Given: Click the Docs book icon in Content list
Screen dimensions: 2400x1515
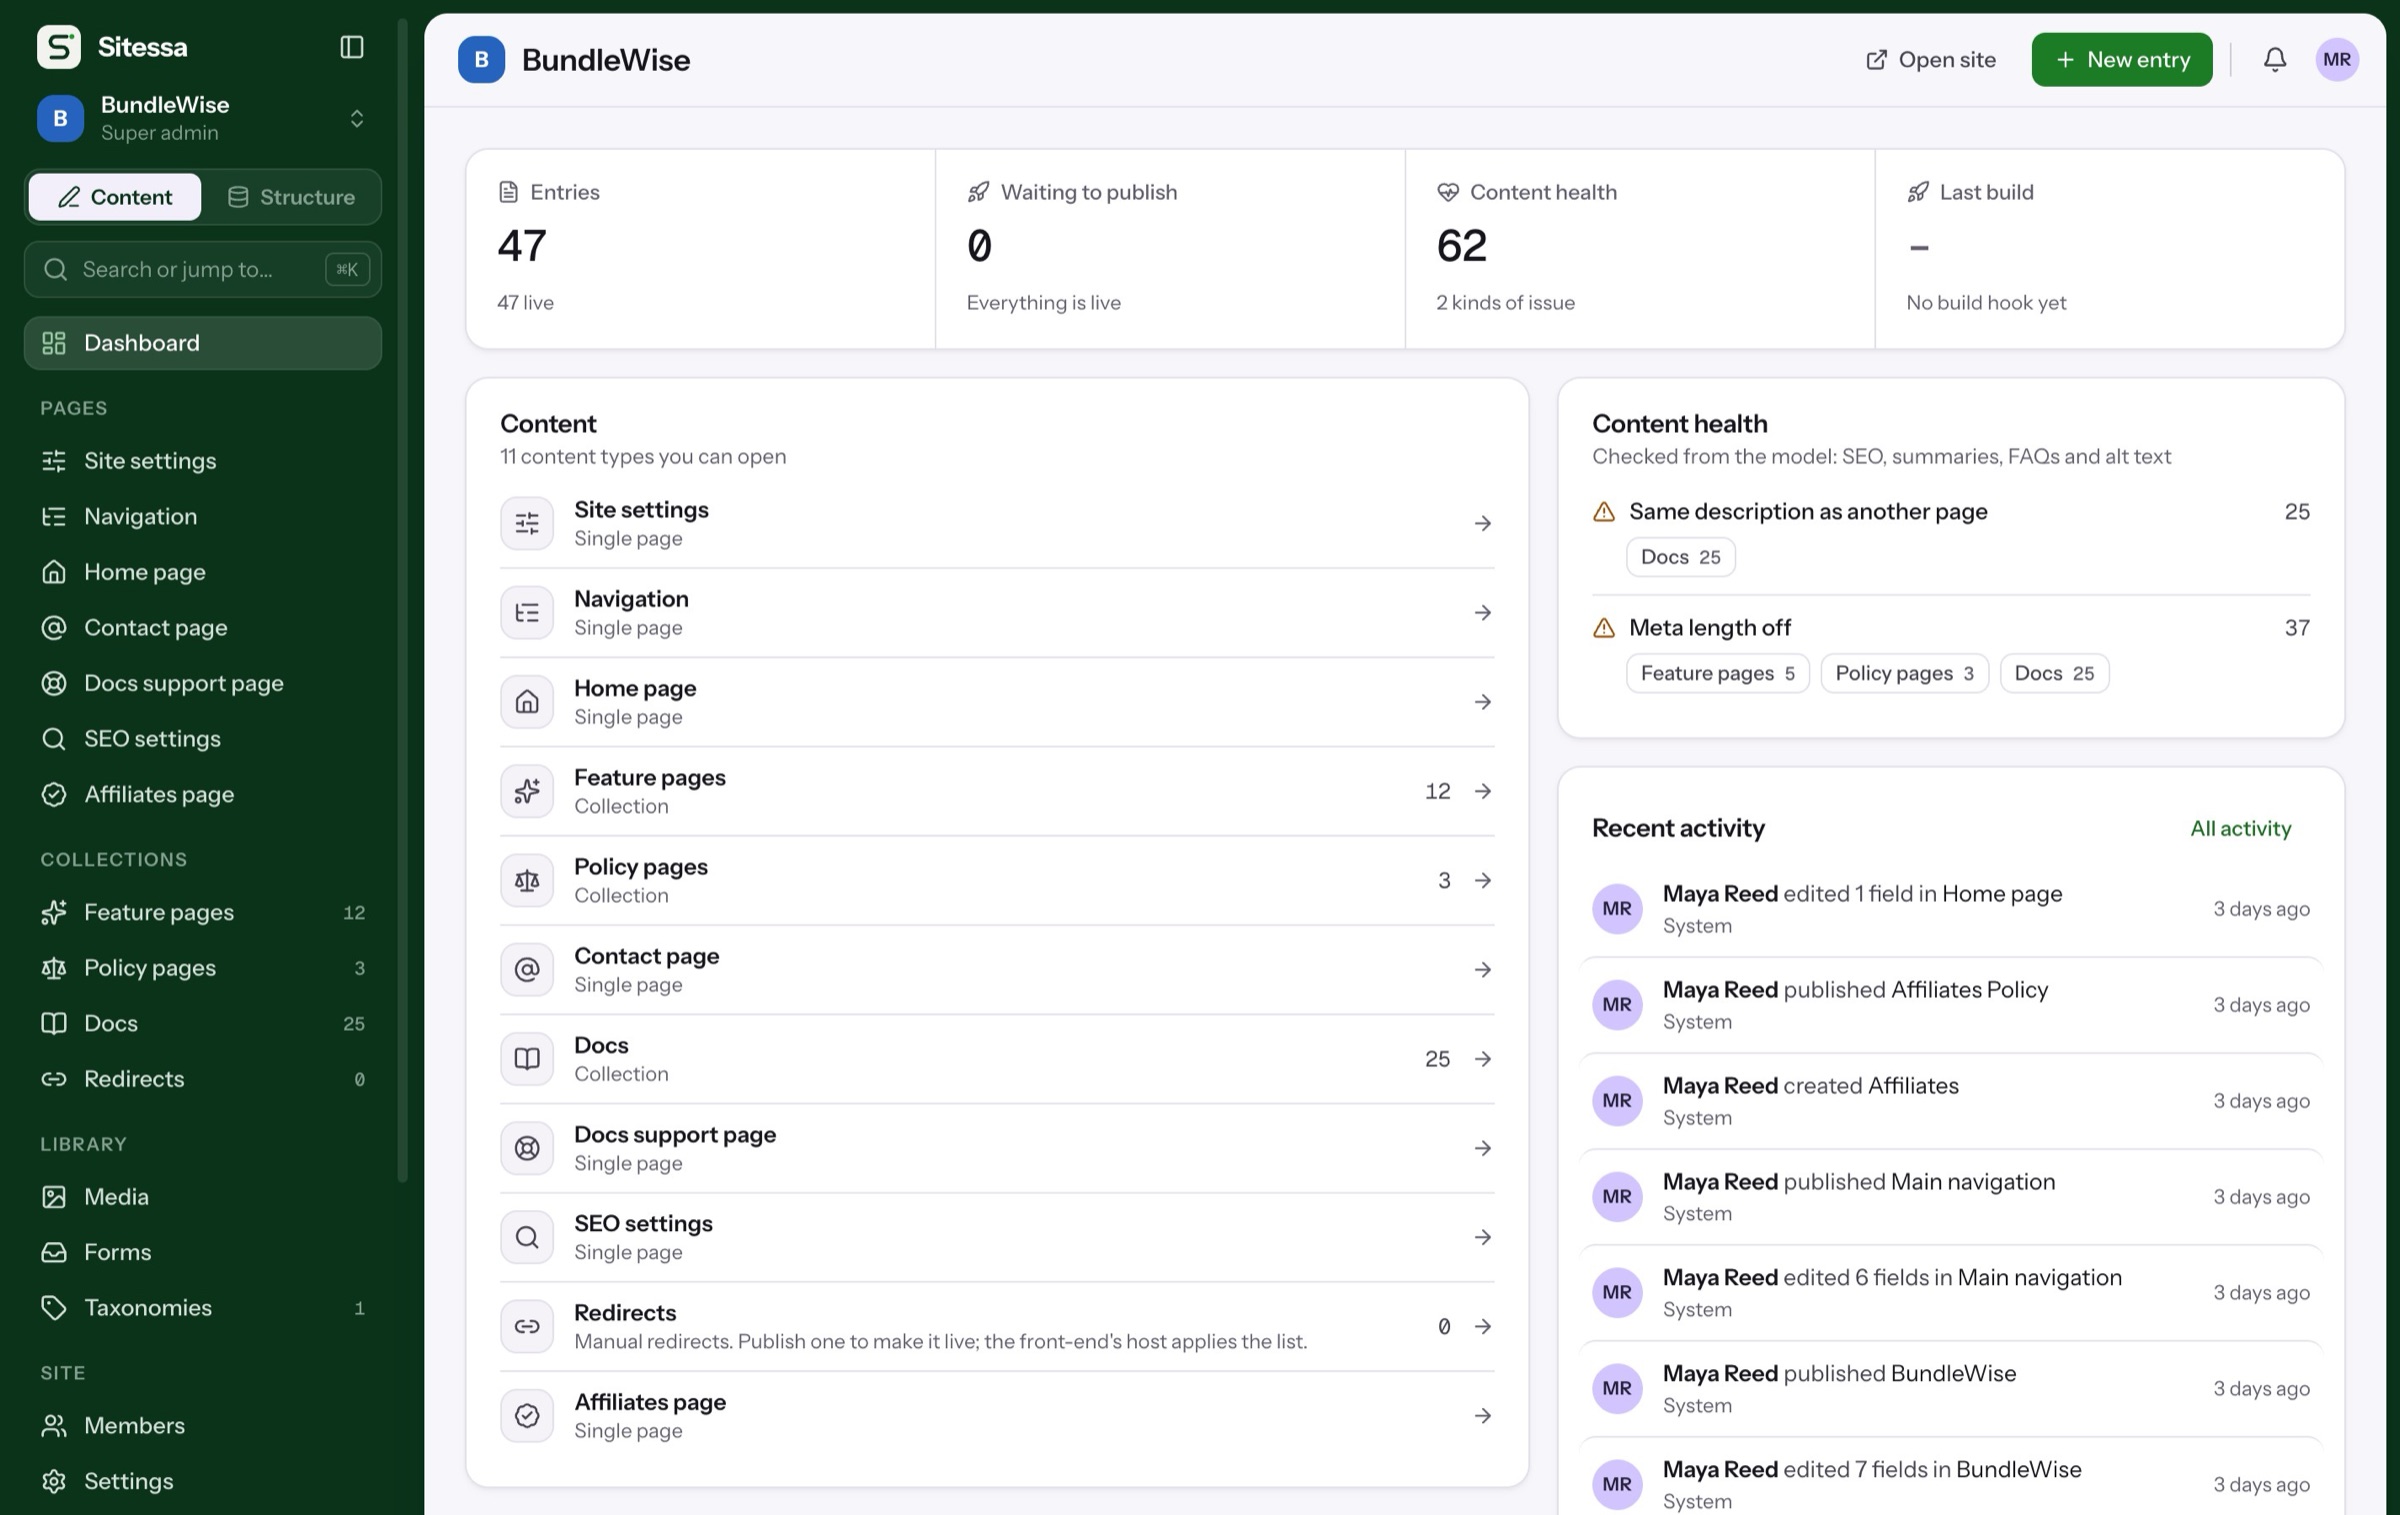Looking at the screenshot, I should click(527, 1058).
